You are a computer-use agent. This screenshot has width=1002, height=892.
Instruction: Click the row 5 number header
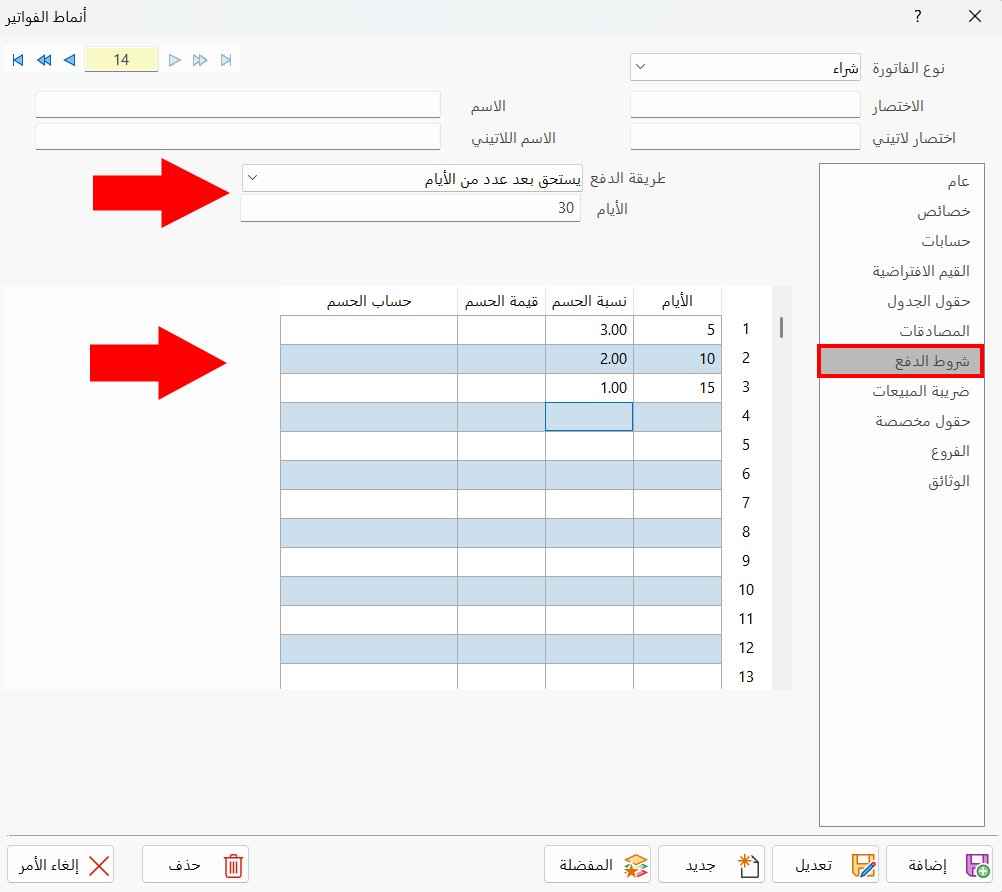pos(746,445)
